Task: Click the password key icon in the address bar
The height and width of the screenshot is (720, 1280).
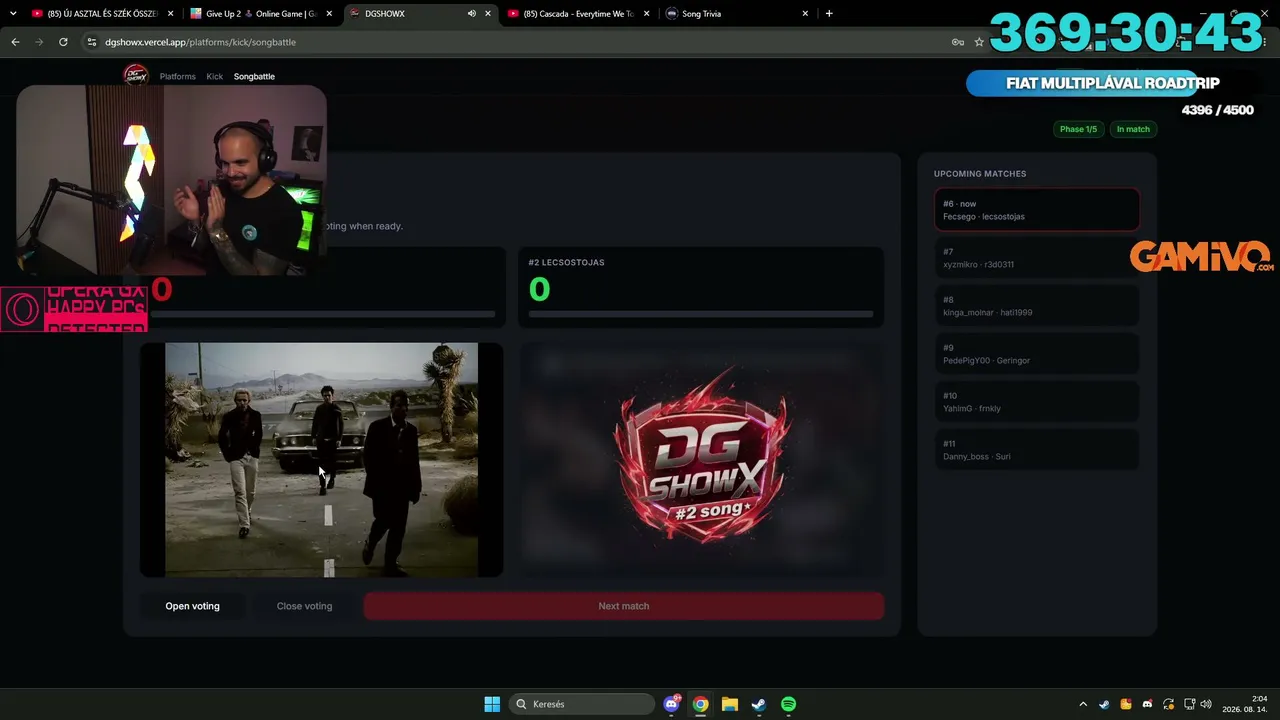Action: [957, 42]
